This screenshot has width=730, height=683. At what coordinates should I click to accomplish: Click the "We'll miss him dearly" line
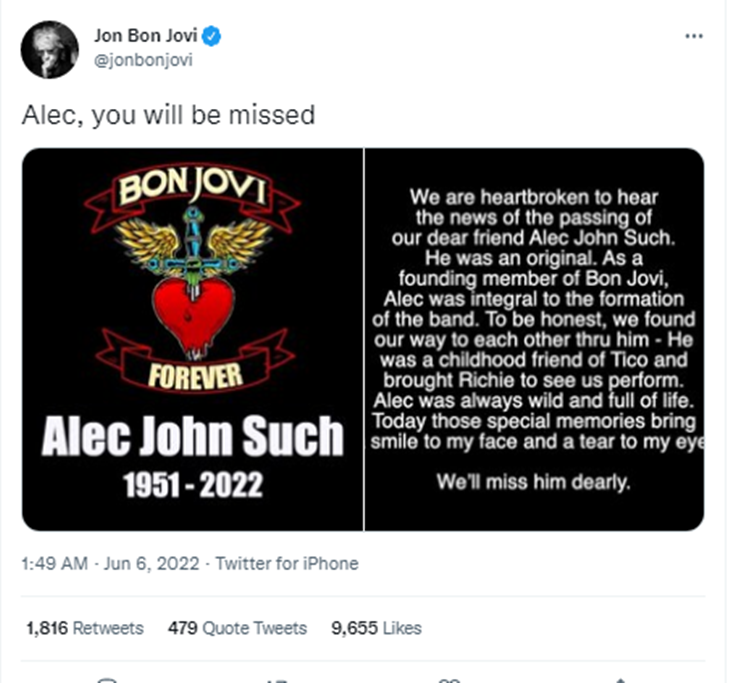(533, 483)
